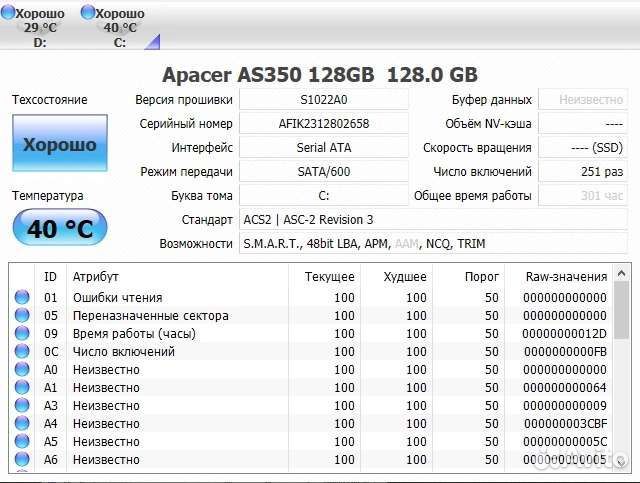Click the status icon for attribute 09
Image resolution: width=640 pixels, height=483 pixels.
(22, 333)
